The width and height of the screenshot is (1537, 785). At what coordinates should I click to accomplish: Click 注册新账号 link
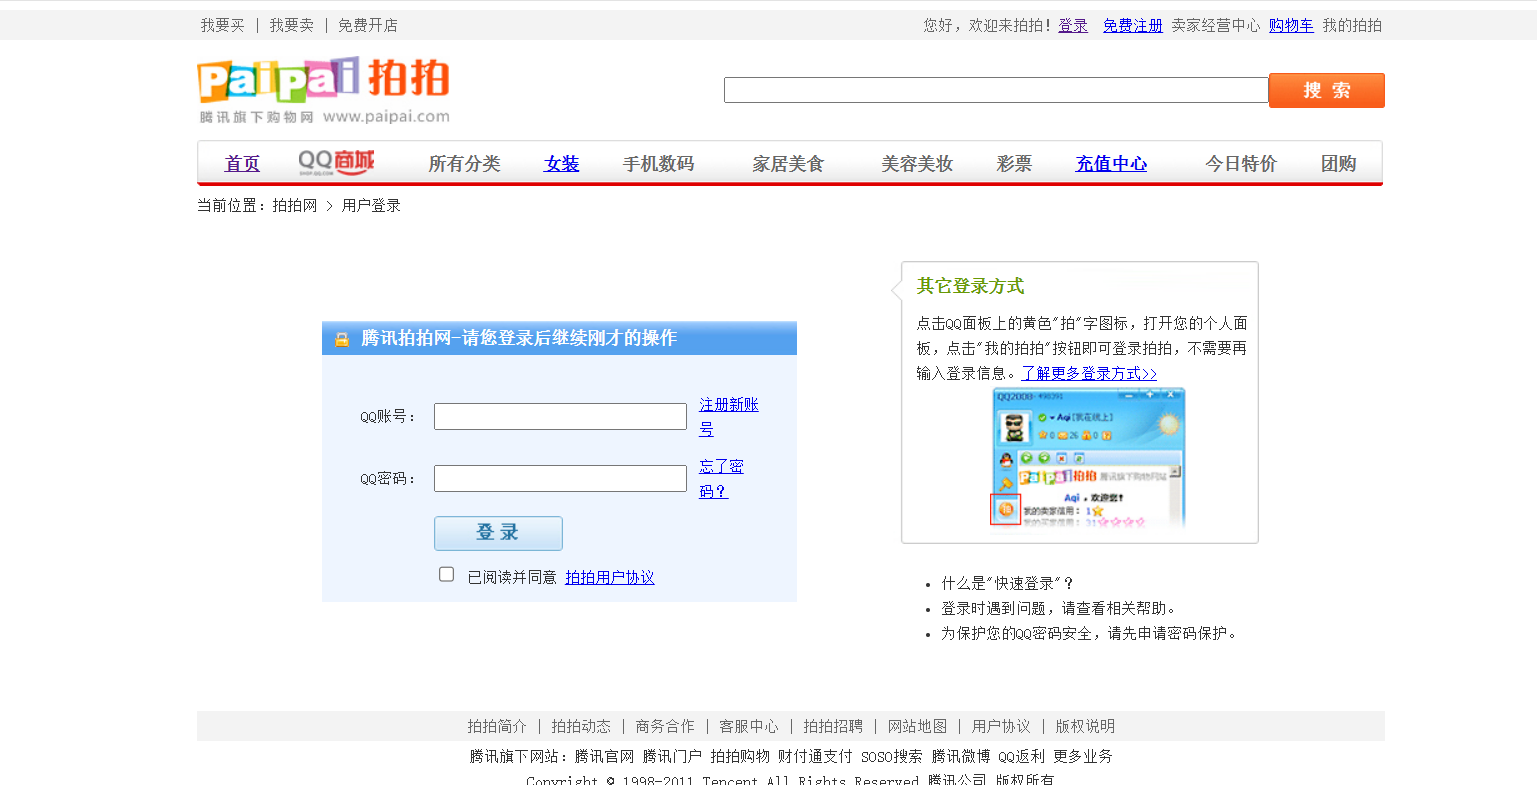coord(729,417)
